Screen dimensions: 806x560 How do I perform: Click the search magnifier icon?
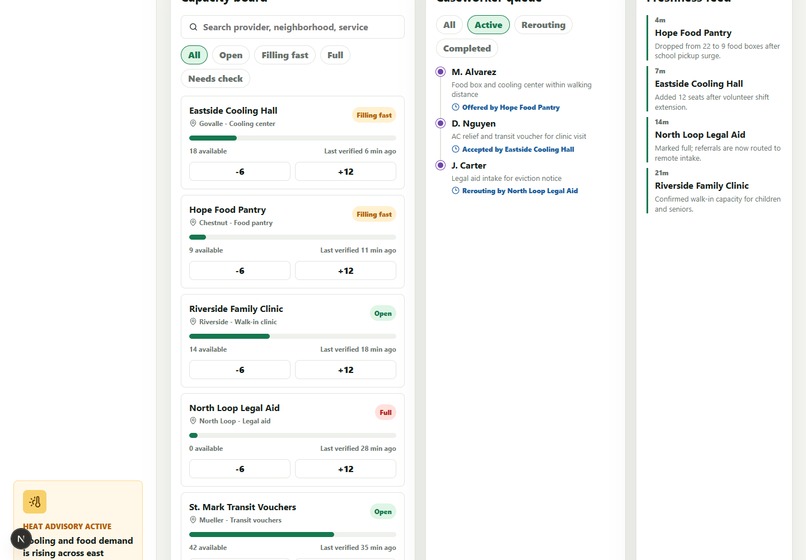(193, 27)
